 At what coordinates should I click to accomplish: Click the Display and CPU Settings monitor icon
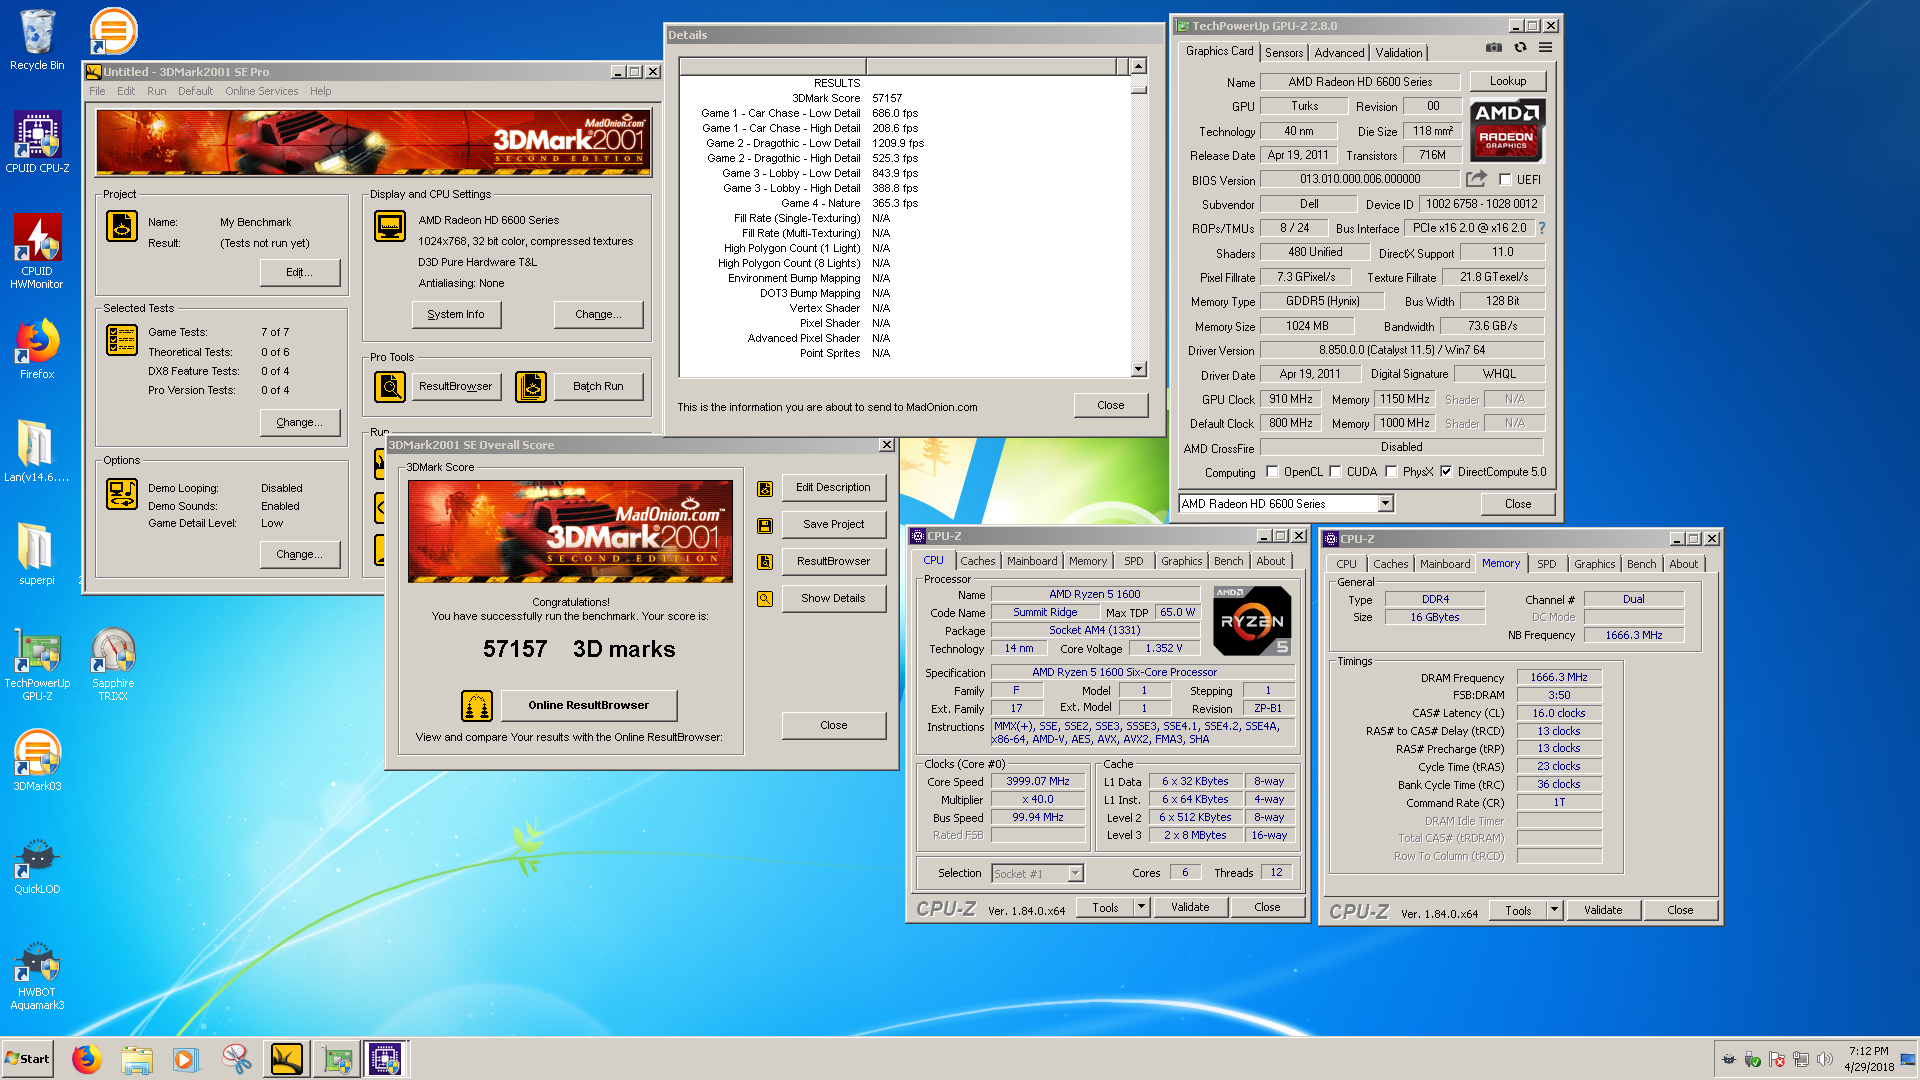pyautogui.click(x=390, y=226)
